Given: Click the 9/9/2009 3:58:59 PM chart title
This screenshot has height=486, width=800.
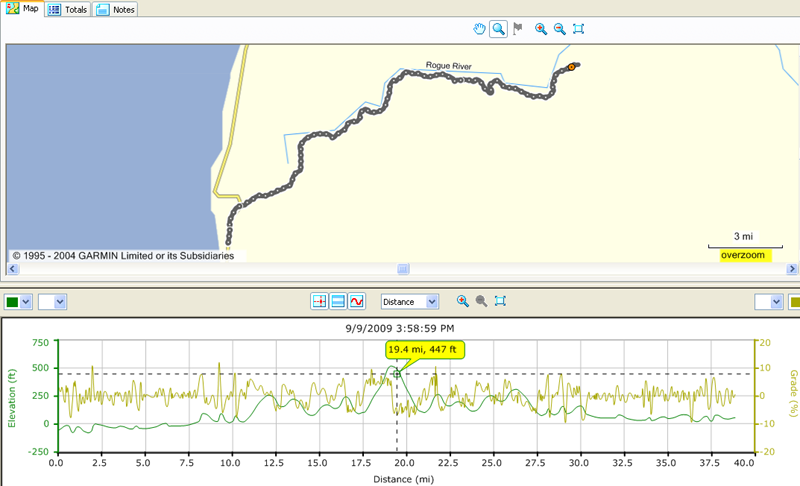Looking at the screenshot, I should click(399, 328).
